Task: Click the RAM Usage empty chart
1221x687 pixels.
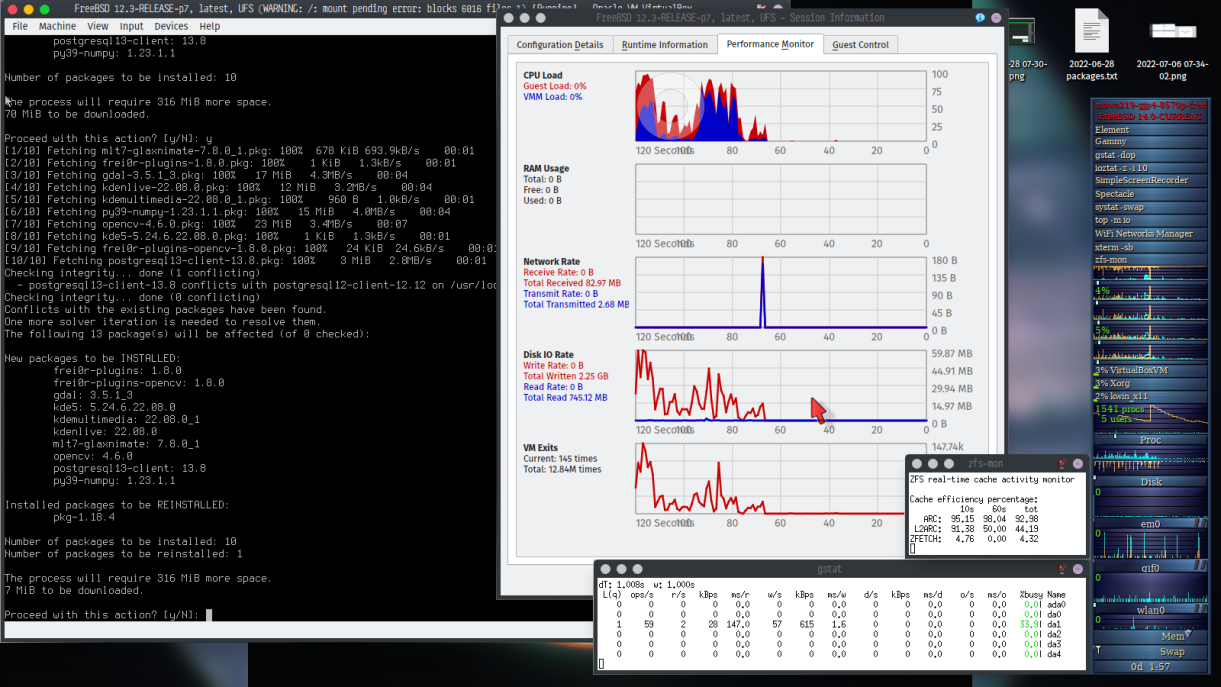Action: coord(780,199)
